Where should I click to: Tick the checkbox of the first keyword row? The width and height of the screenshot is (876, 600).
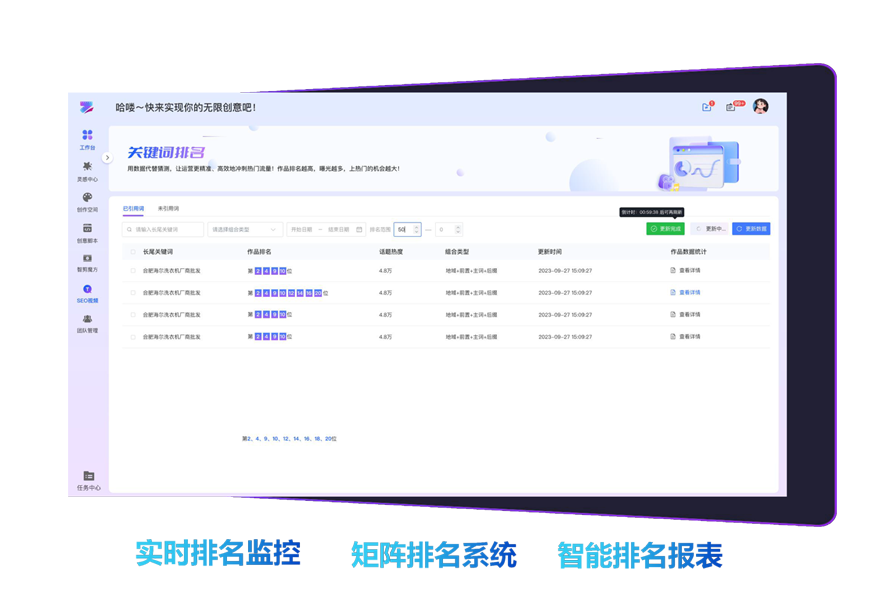tap(133, 271)
